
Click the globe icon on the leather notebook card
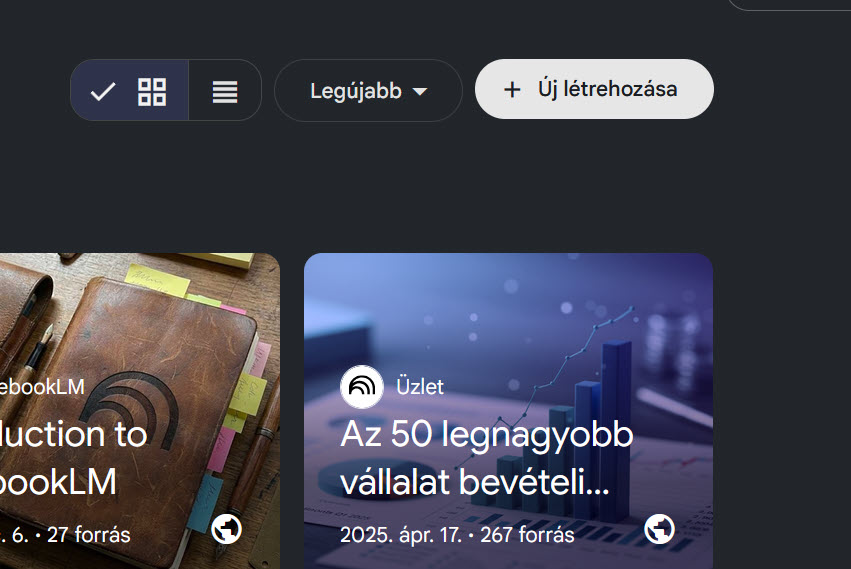[227, 529]
